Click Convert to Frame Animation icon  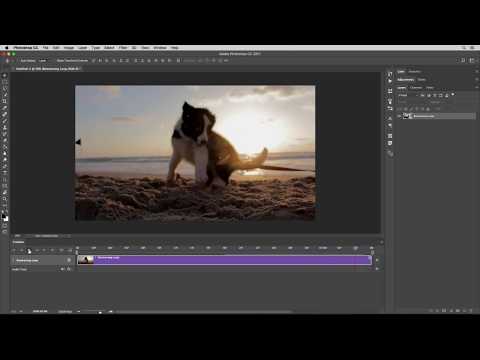click(14, 311)
